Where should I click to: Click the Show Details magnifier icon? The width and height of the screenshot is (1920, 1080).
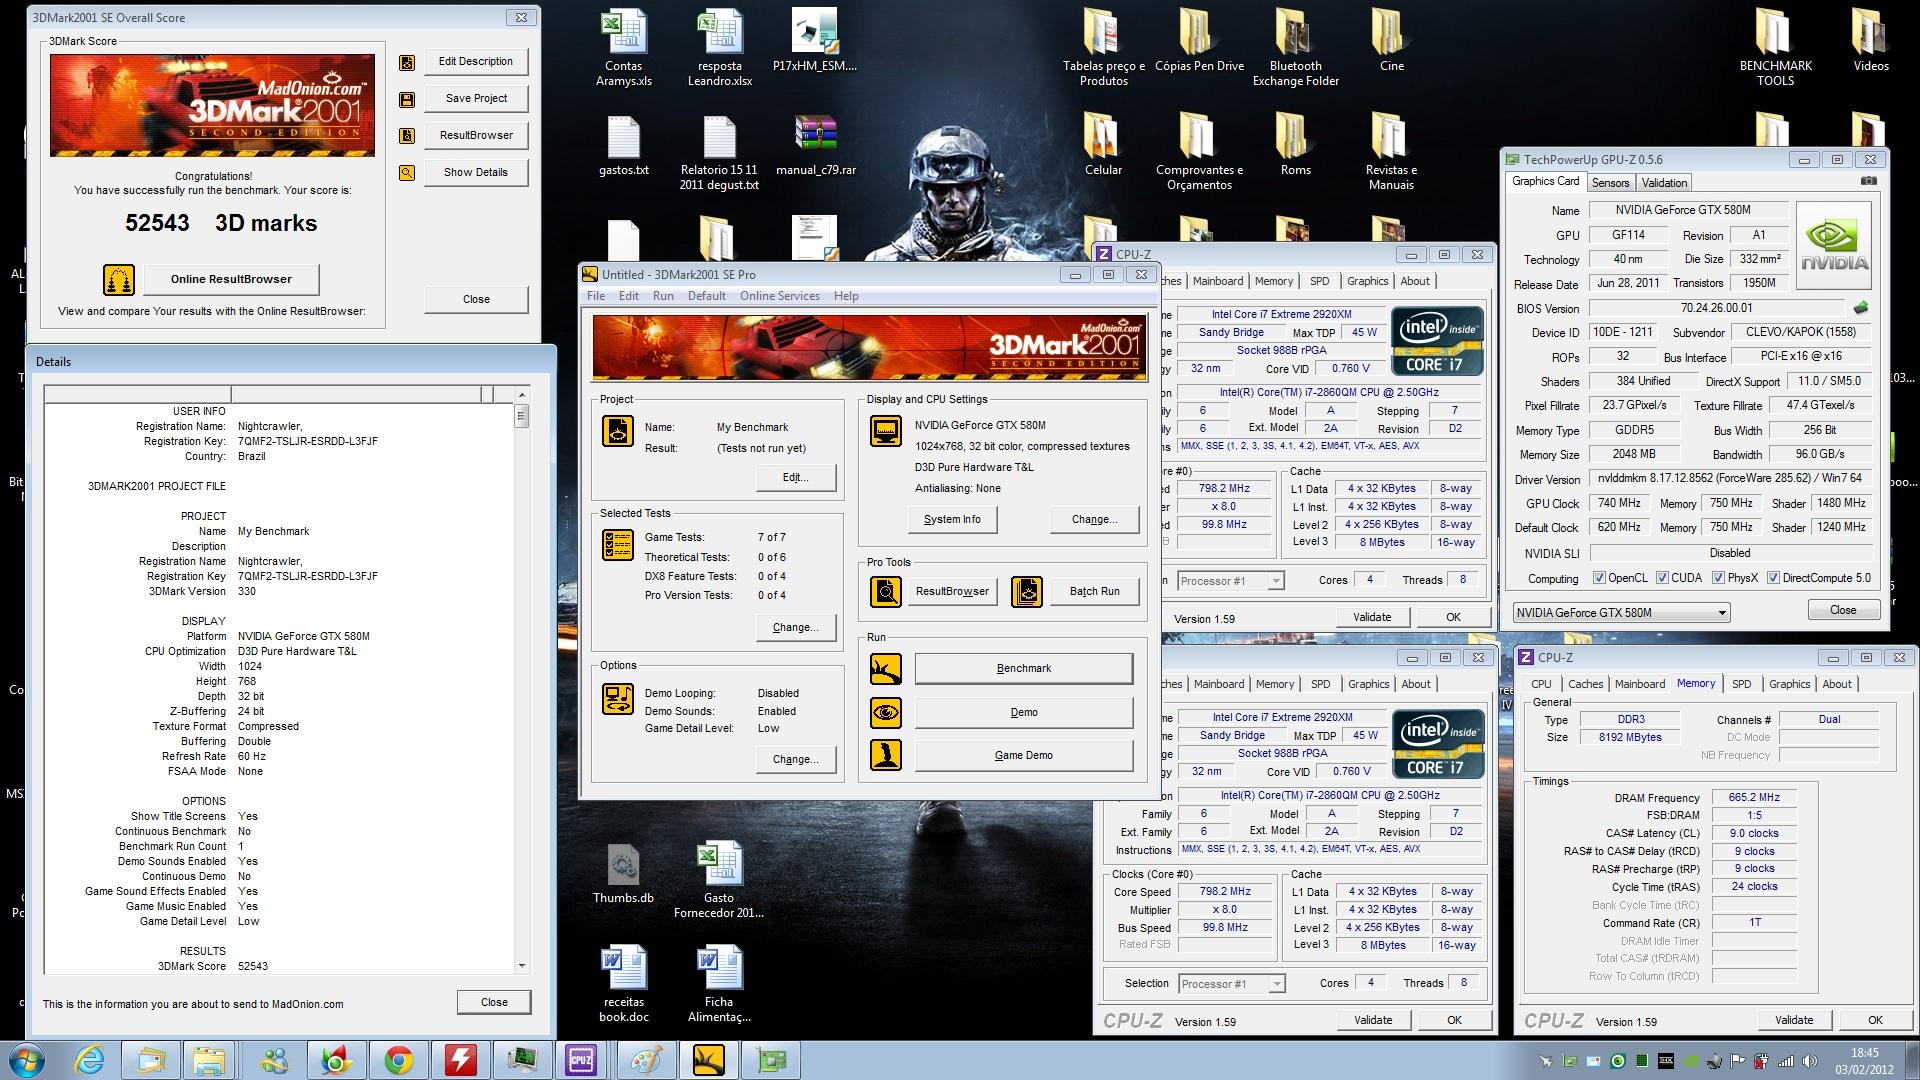(x=407, y=173)
